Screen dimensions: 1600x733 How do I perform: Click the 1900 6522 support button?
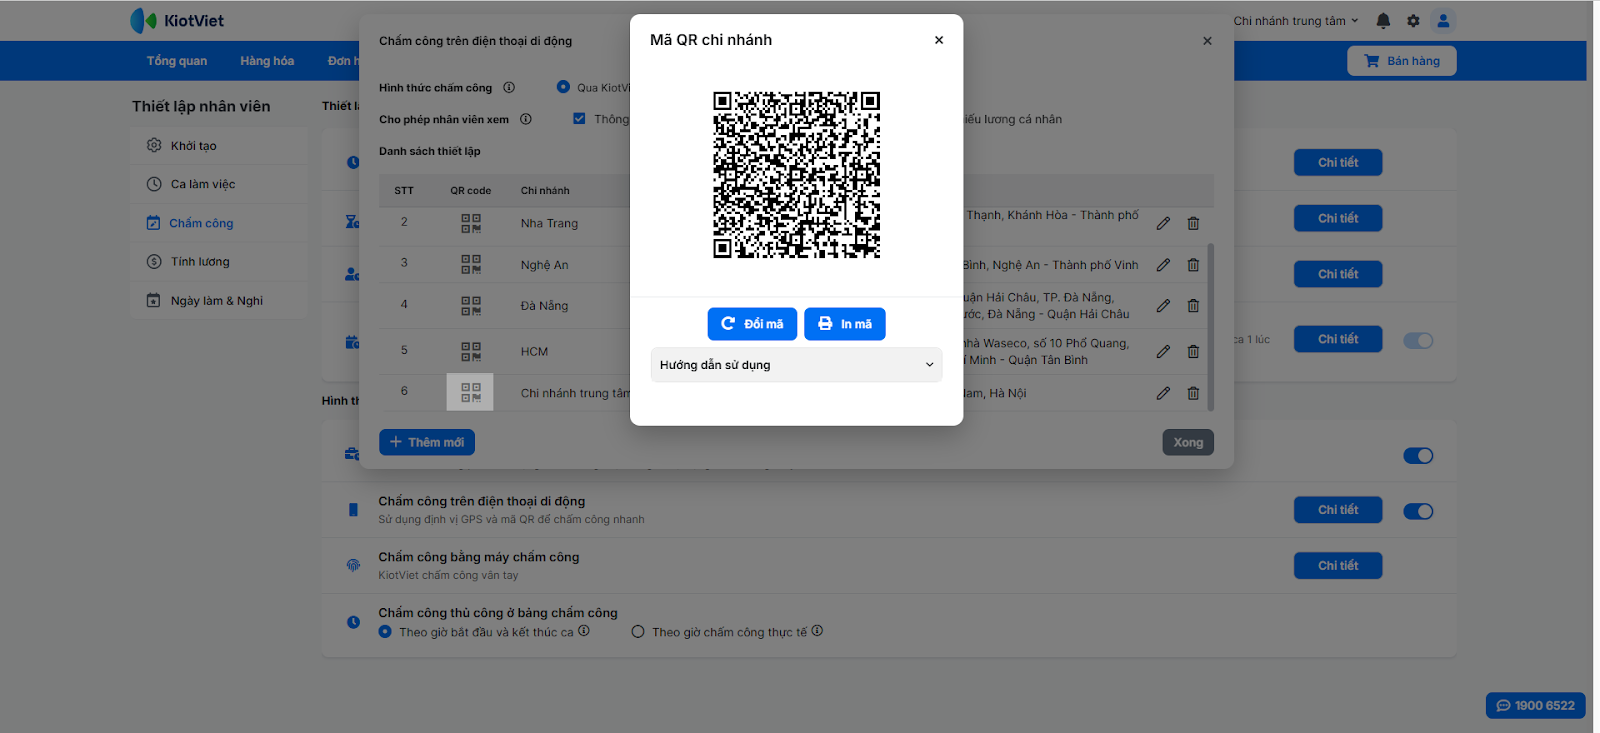pos(1535,706)
